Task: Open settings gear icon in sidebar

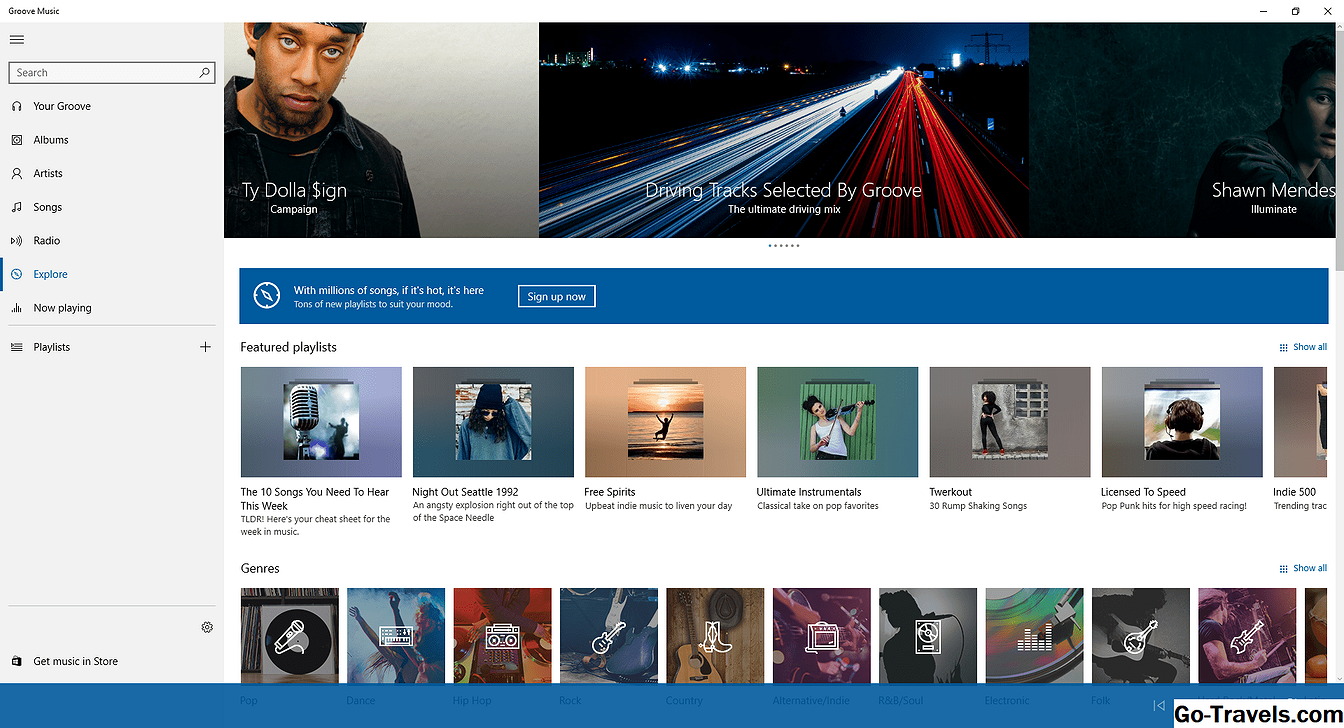Action: (207, 627)
